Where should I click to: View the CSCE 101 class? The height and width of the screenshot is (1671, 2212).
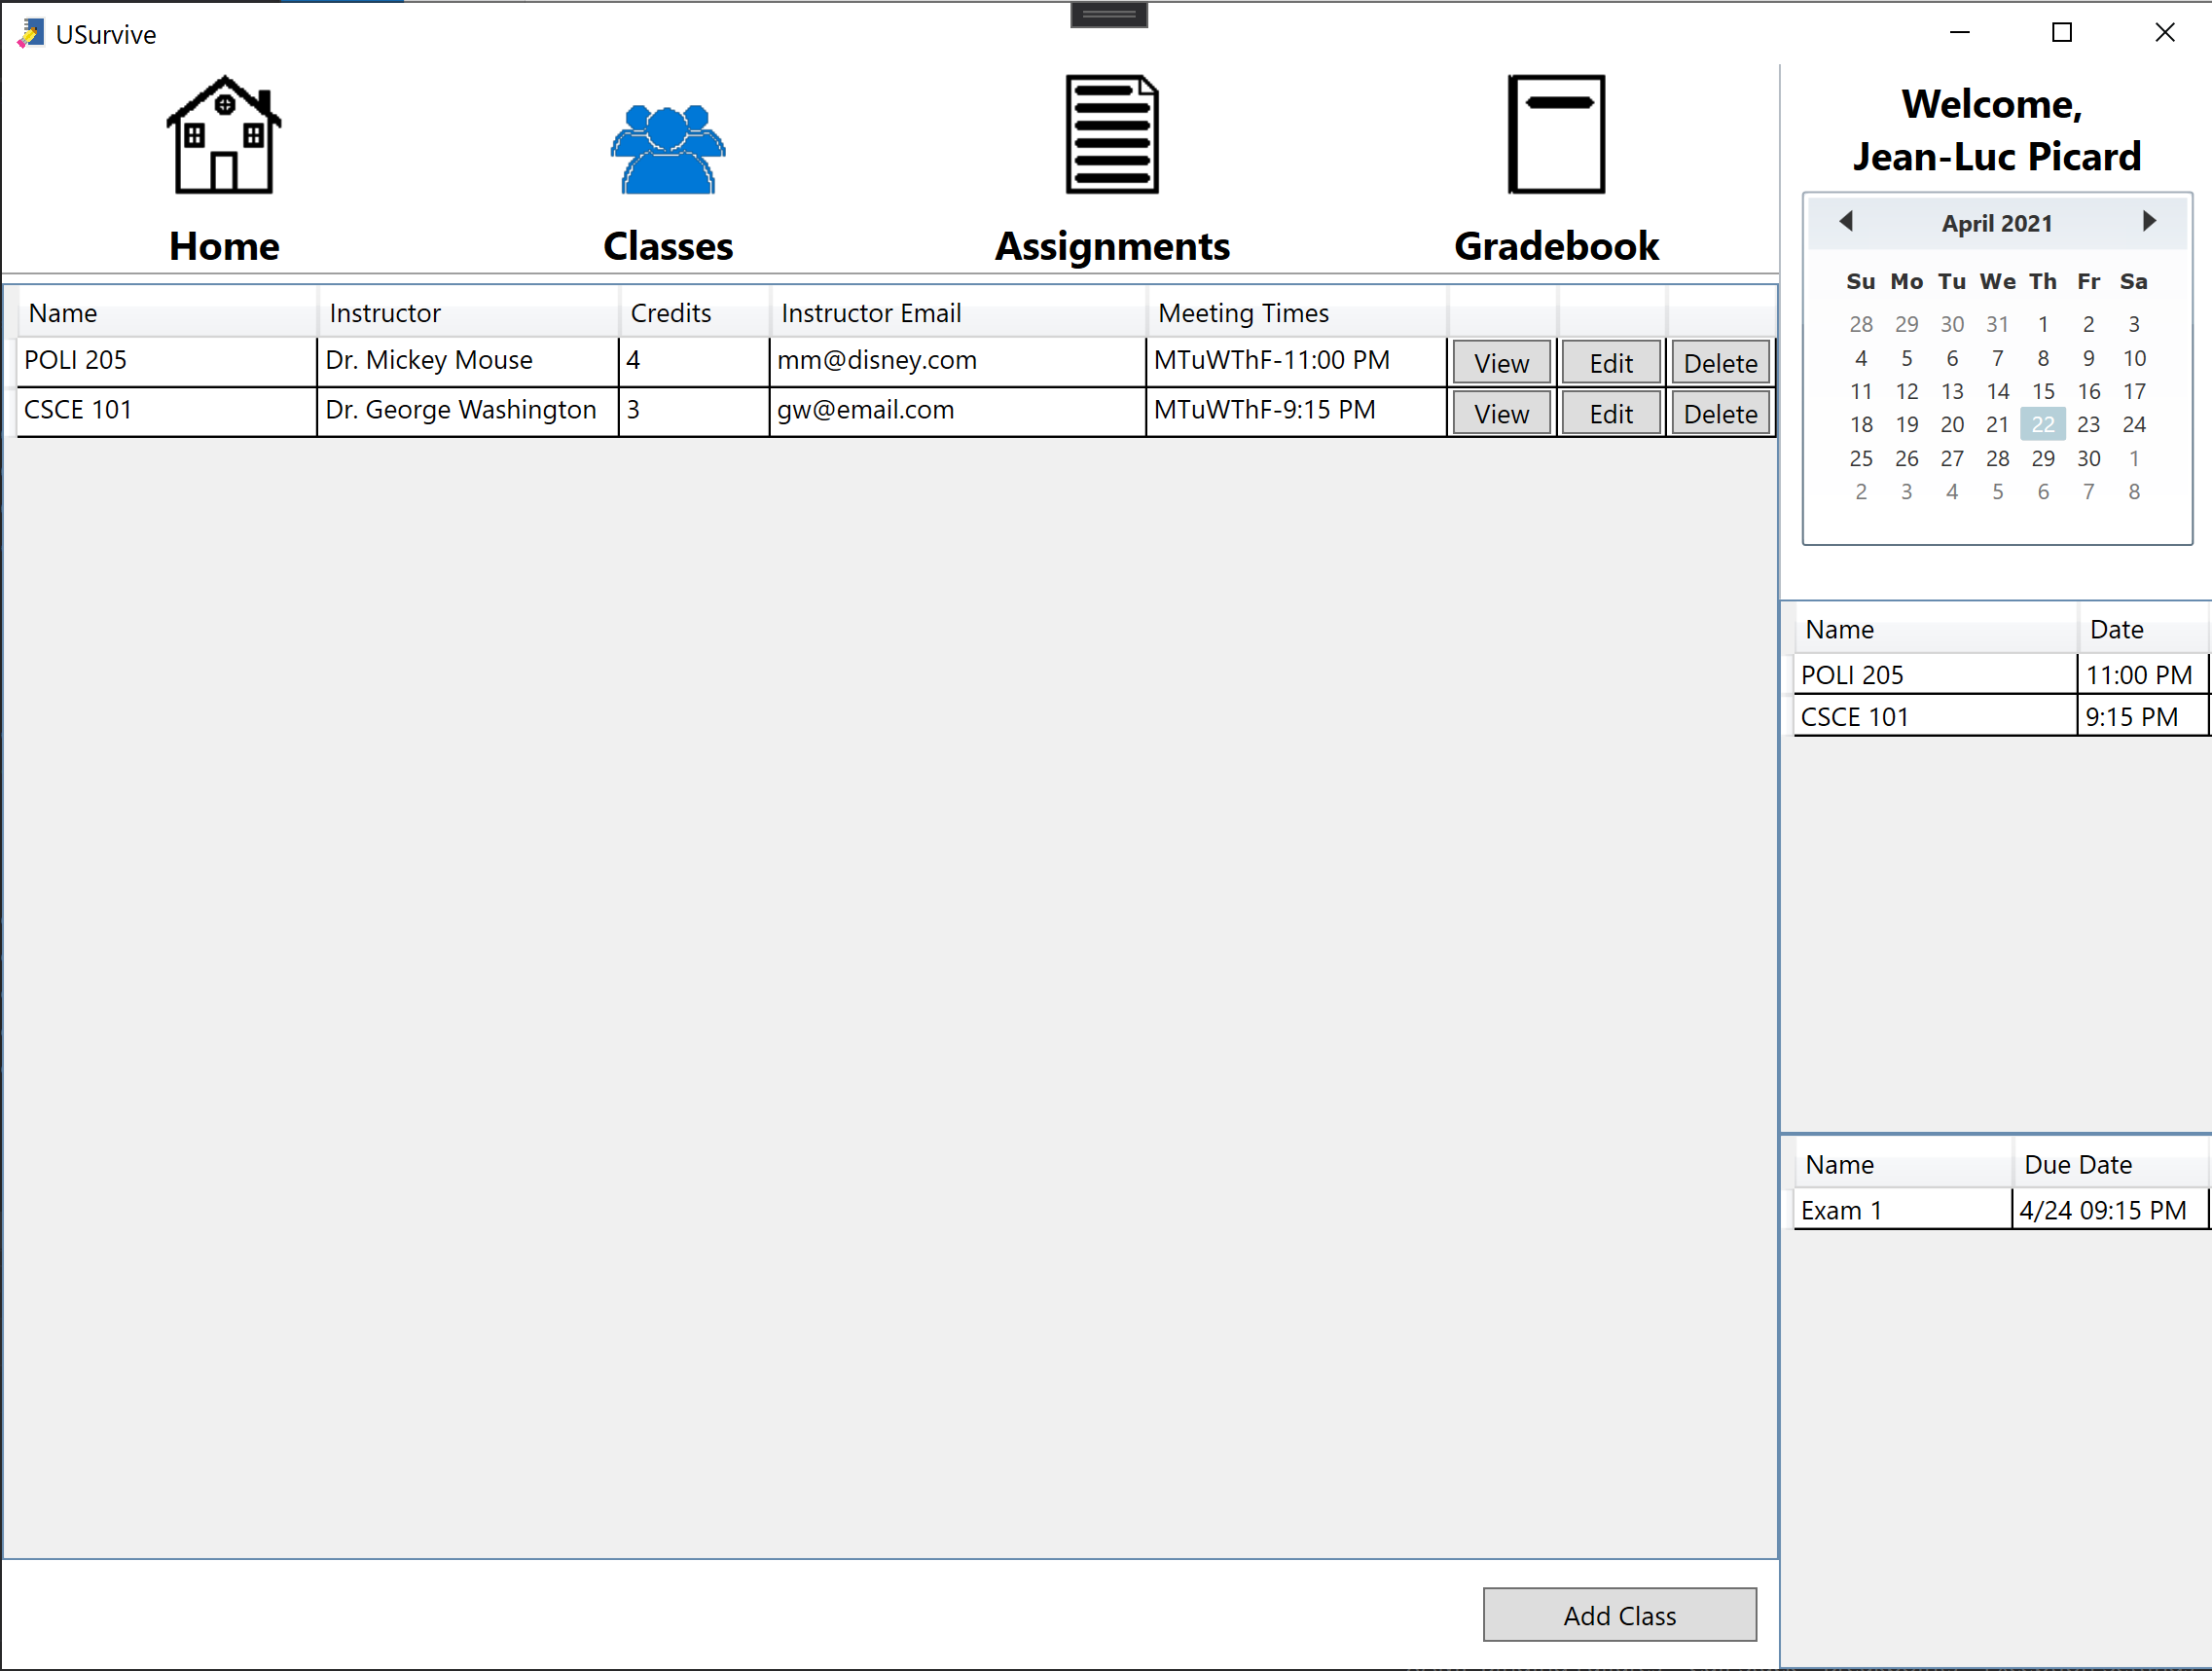point(1501,413)
